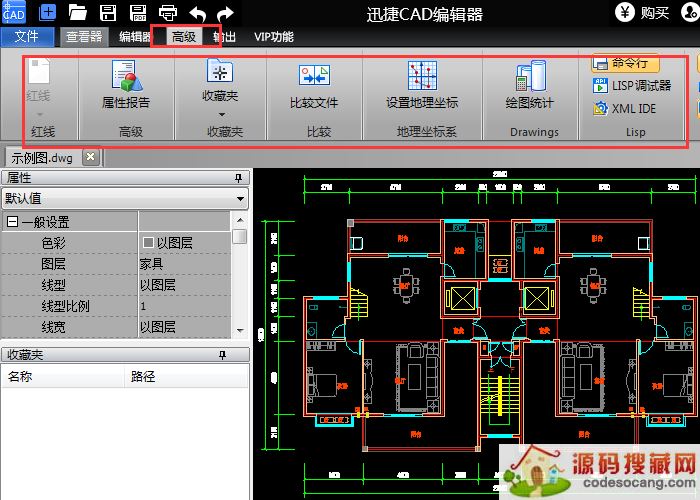Screen dimensions: 700x500
Task: Click the print icon in title bar
Action: click(x=168, y=13)
